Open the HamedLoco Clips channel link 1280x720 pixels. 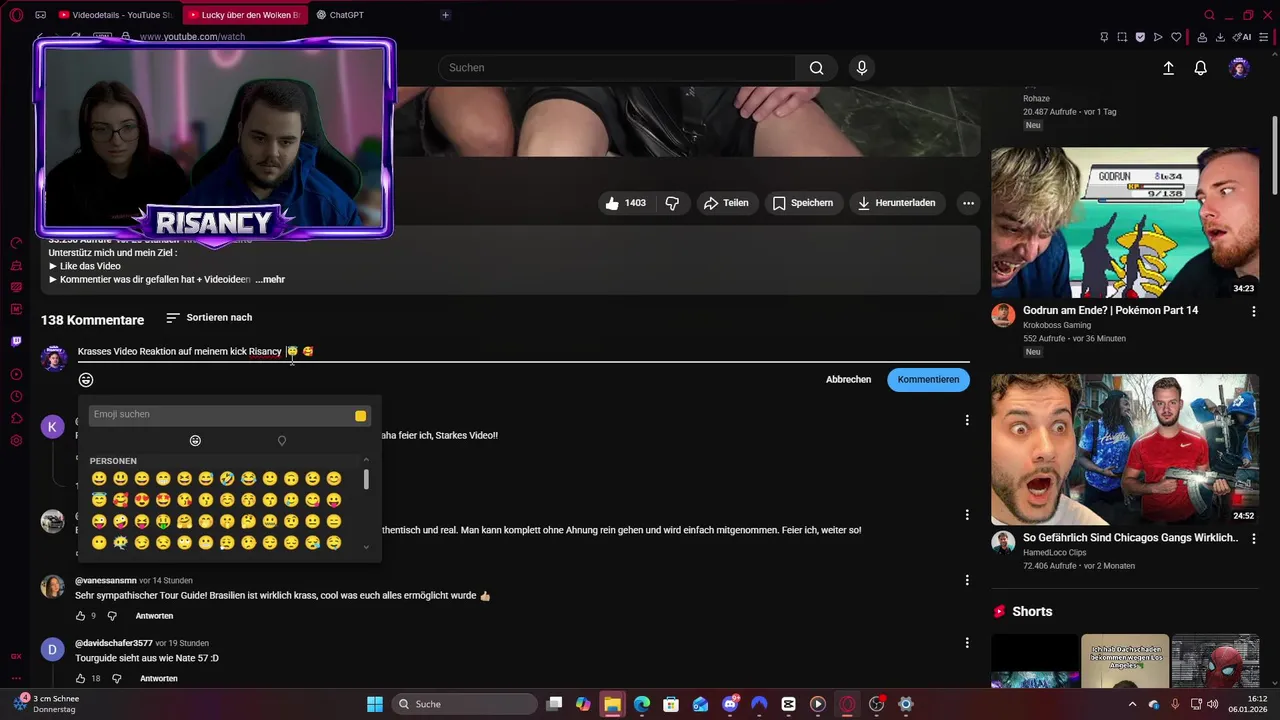coord(1054,553)
